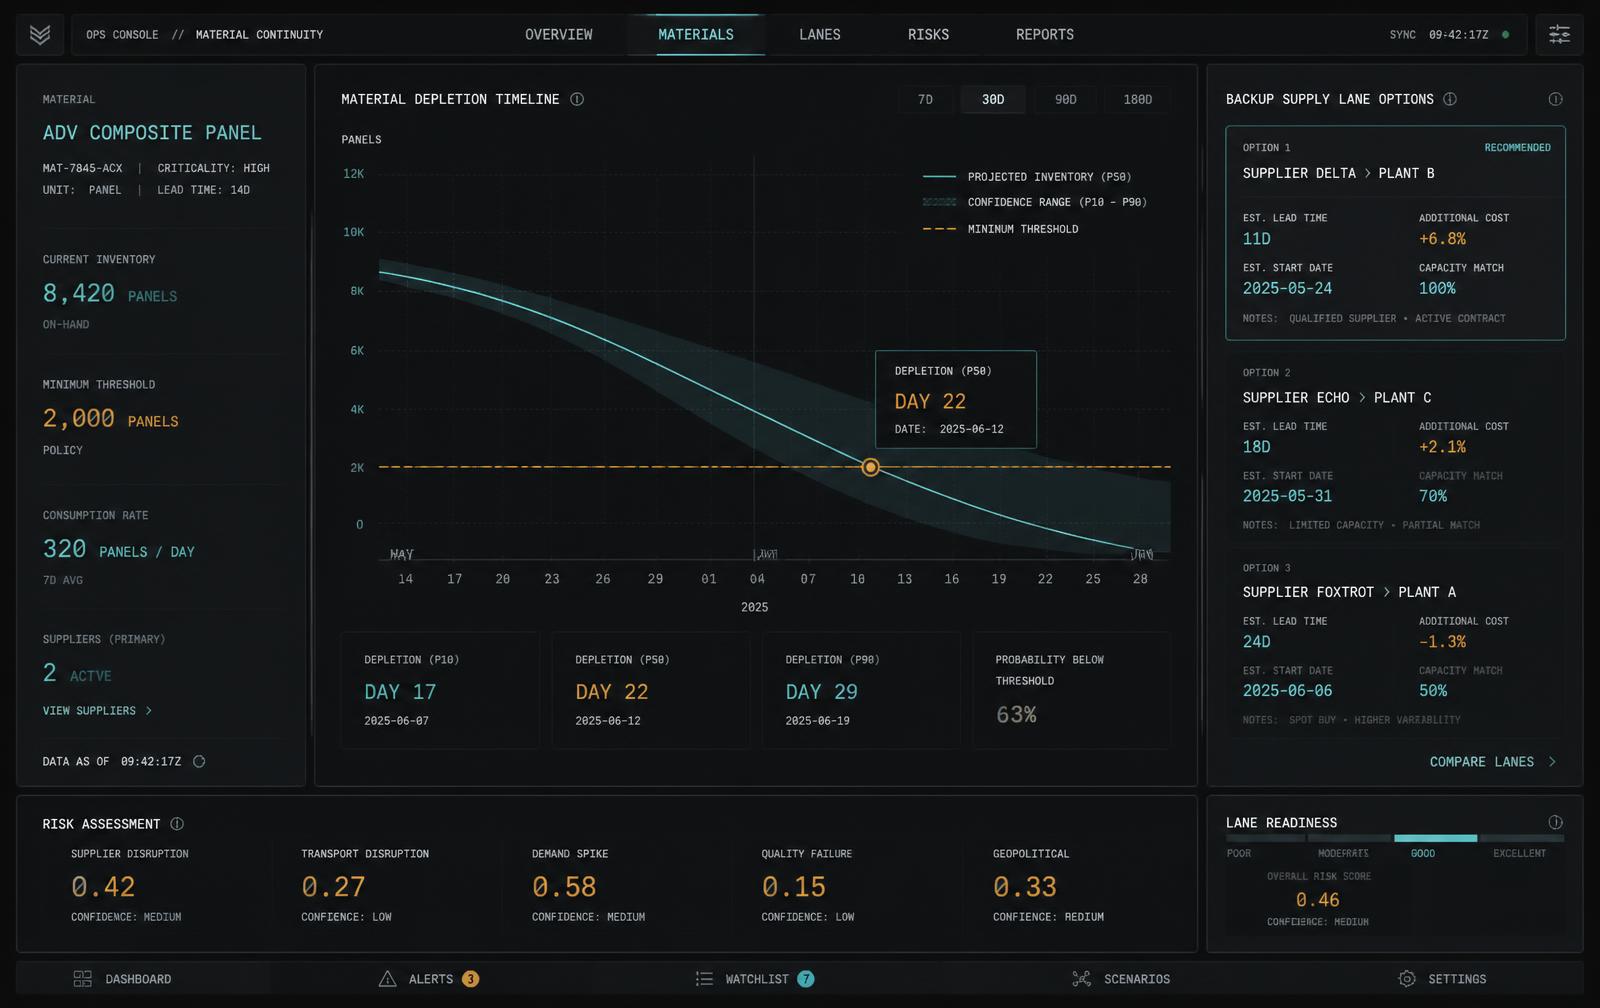Click the Demand Spike 0.58 score
The image size is (1600, 1008).
pos(564,887)
